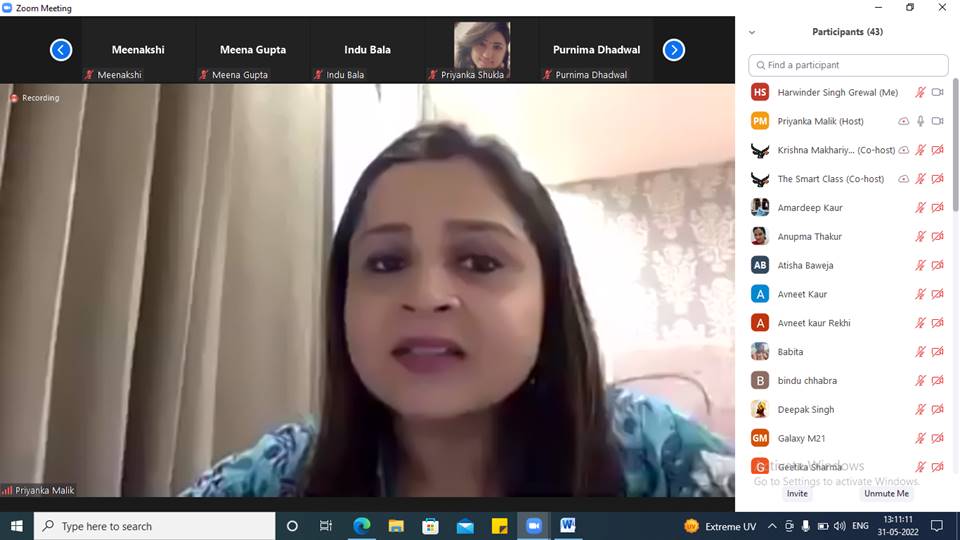
Task: Switch to Word in the taskbar
Action: tap(568, 526)
